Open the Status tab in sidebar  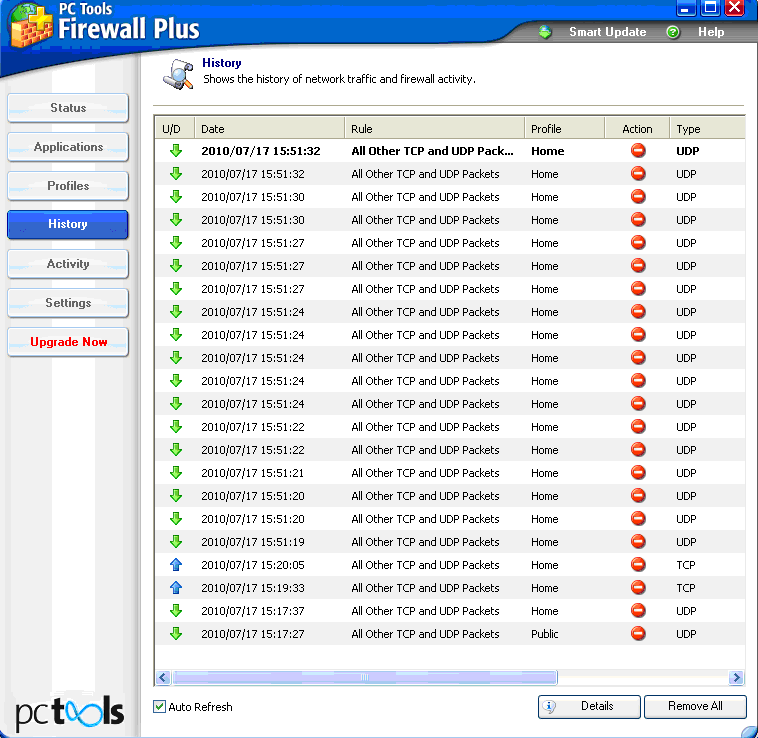tap(68, 108)
